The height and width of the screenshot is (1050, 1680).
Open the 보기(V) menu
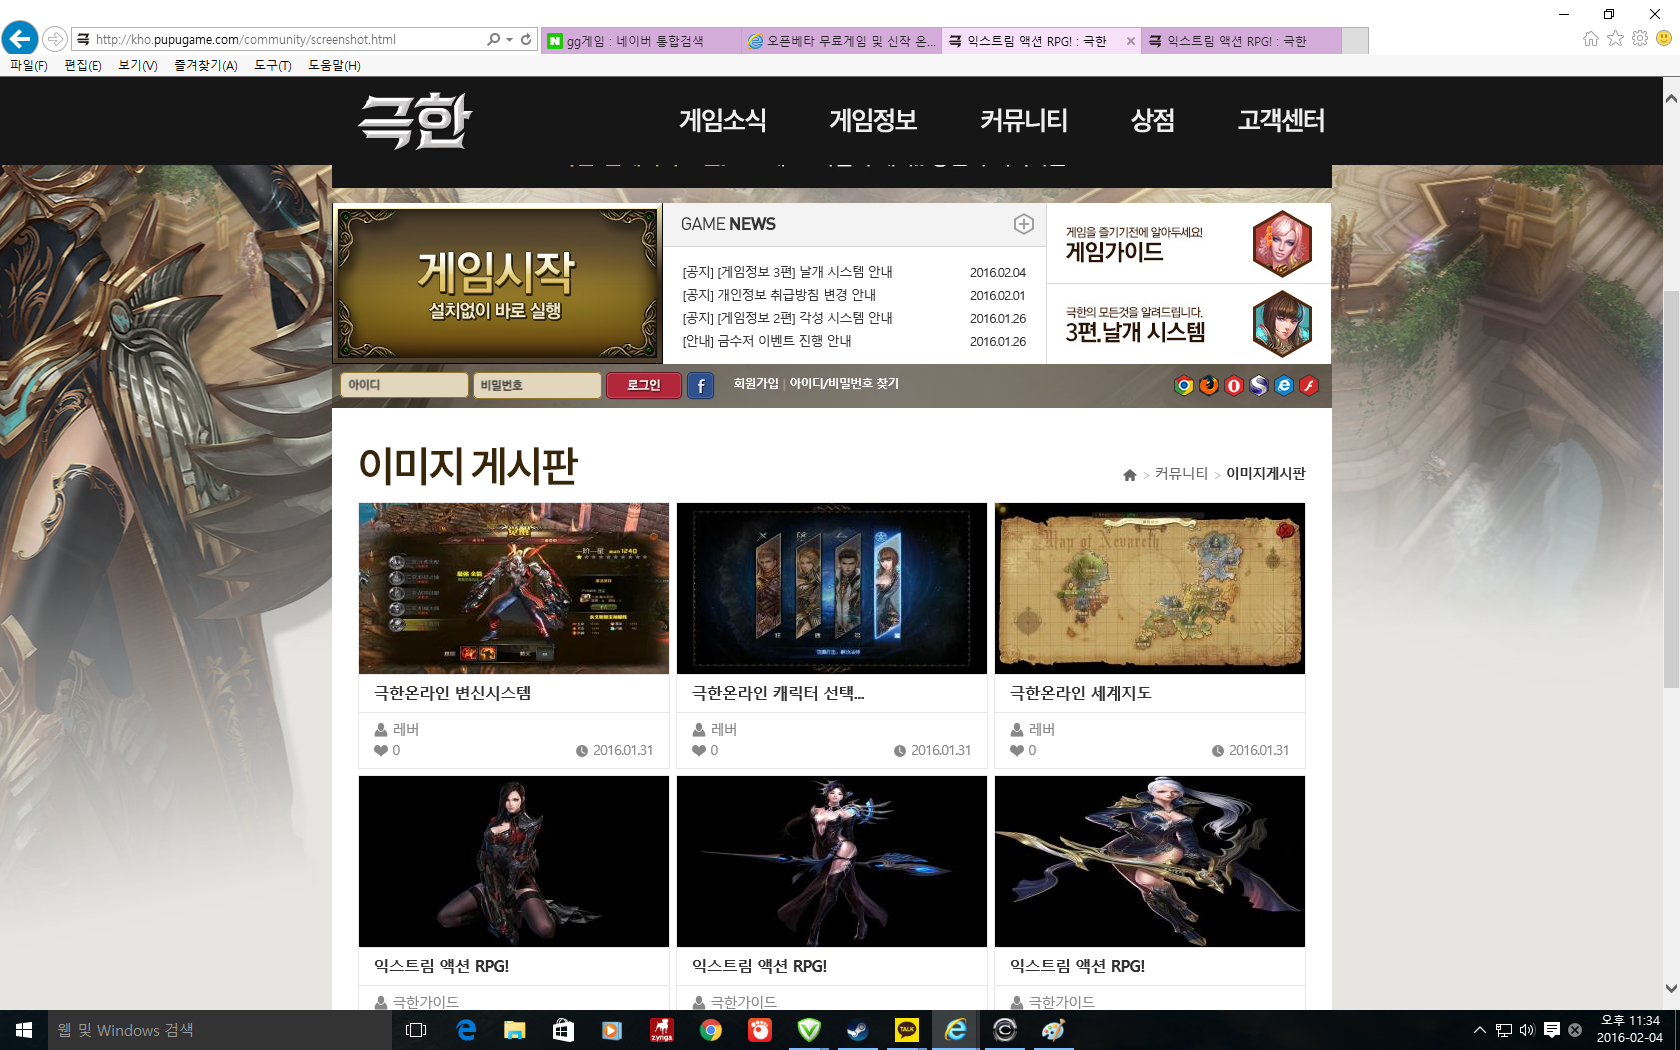[138, 65]
